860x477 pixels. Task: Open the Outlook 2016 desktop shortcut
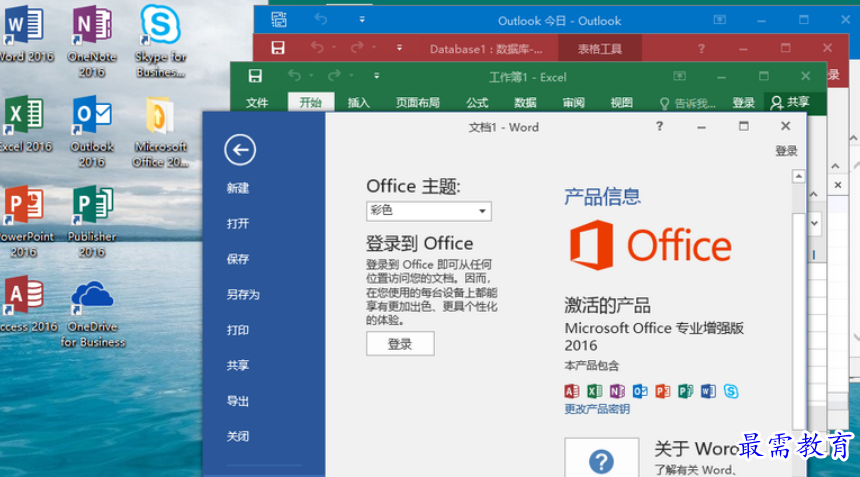click(92, 132)
